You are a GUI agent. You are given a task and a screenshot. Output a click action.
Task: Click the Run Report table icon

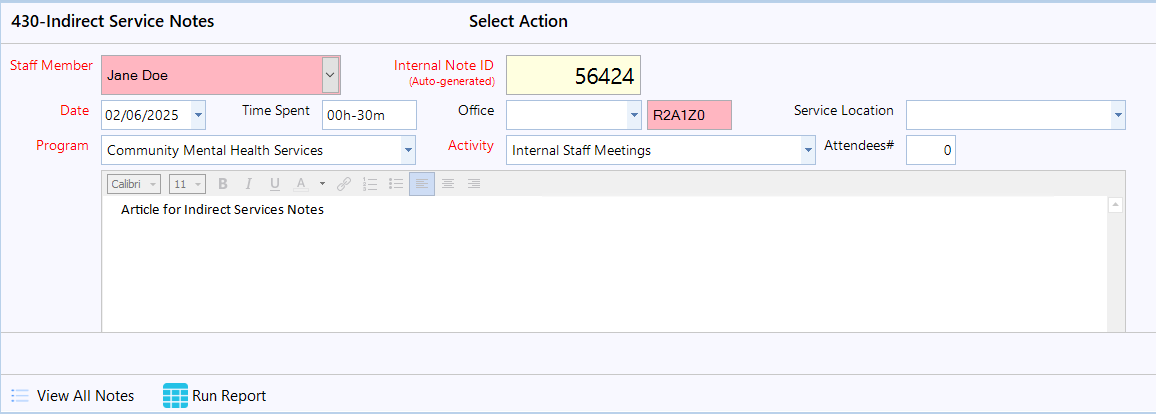[175, 396]
